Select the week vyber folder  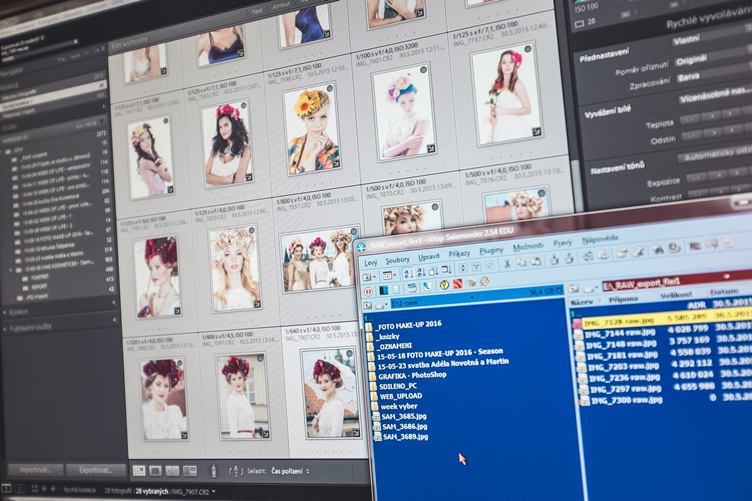398,407
